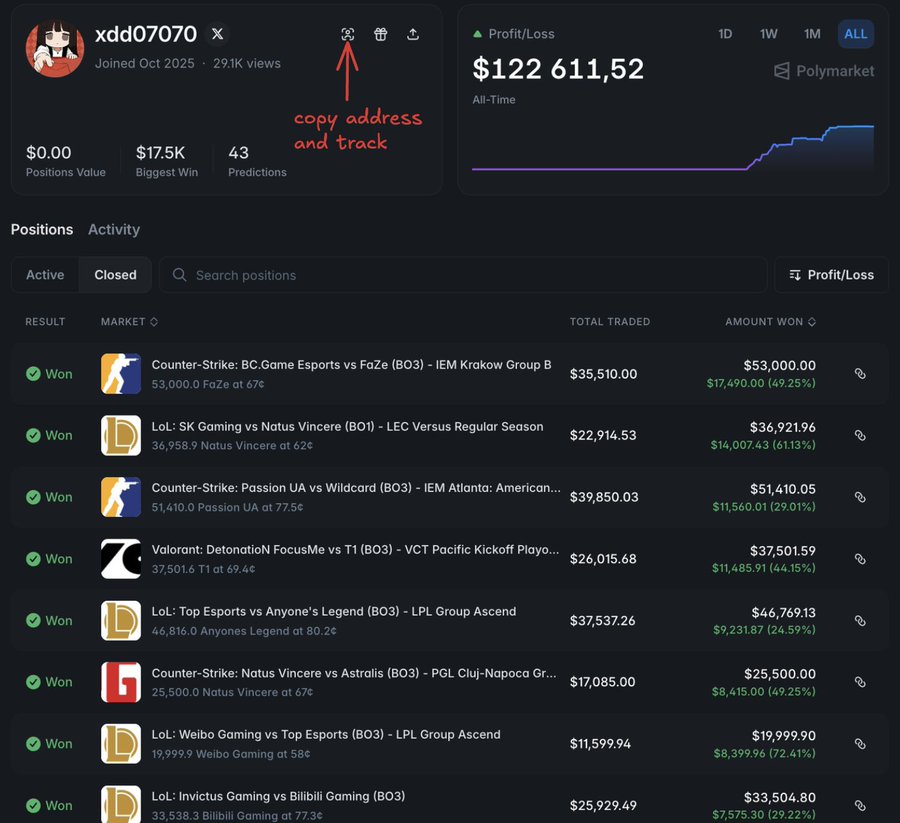Click the $122 611,52 all-time profit value
The height and width of the screenshot is (823, 900).
(558, 69)
